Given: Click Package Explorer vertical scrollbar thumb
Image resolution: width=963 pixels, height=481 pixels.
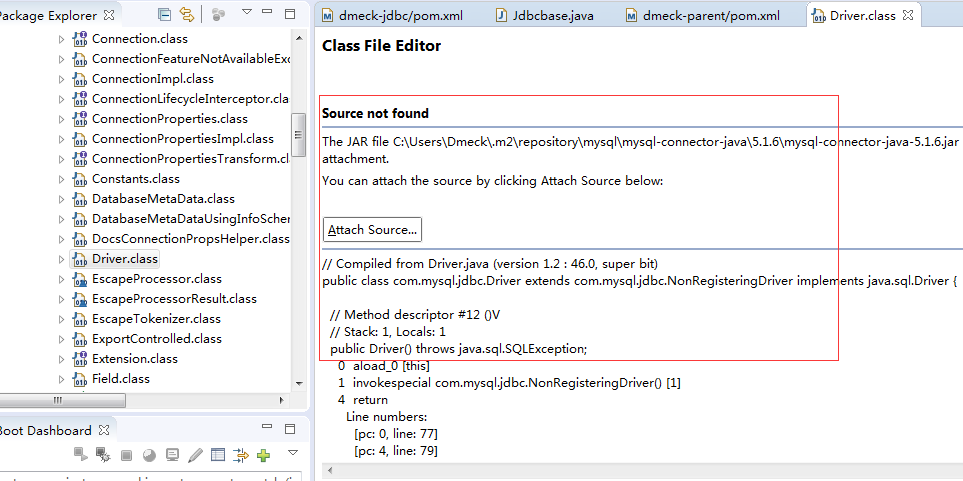Looking at the screenshot, I should pos(298,136).
